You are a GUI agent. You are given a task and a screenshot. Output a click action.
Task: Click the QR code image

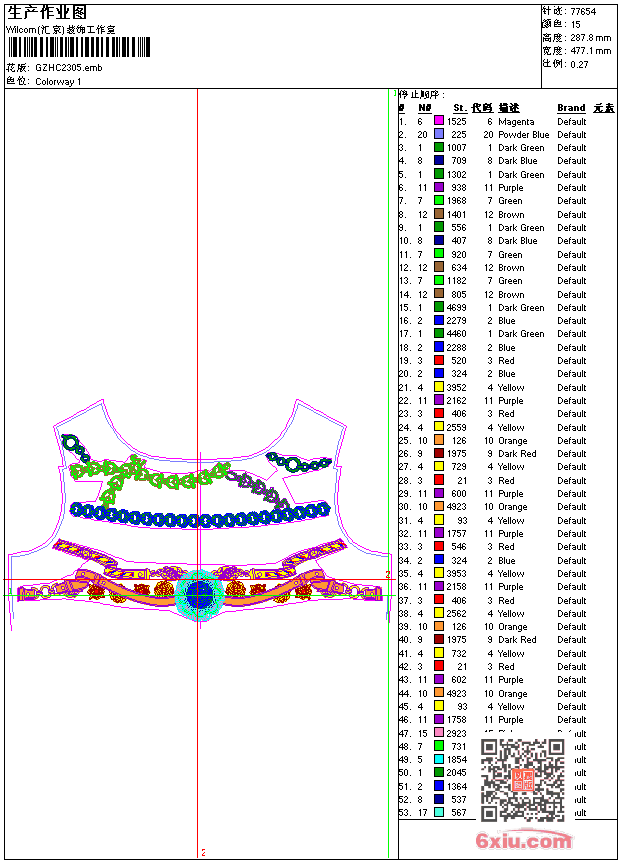tap(523, 779)
